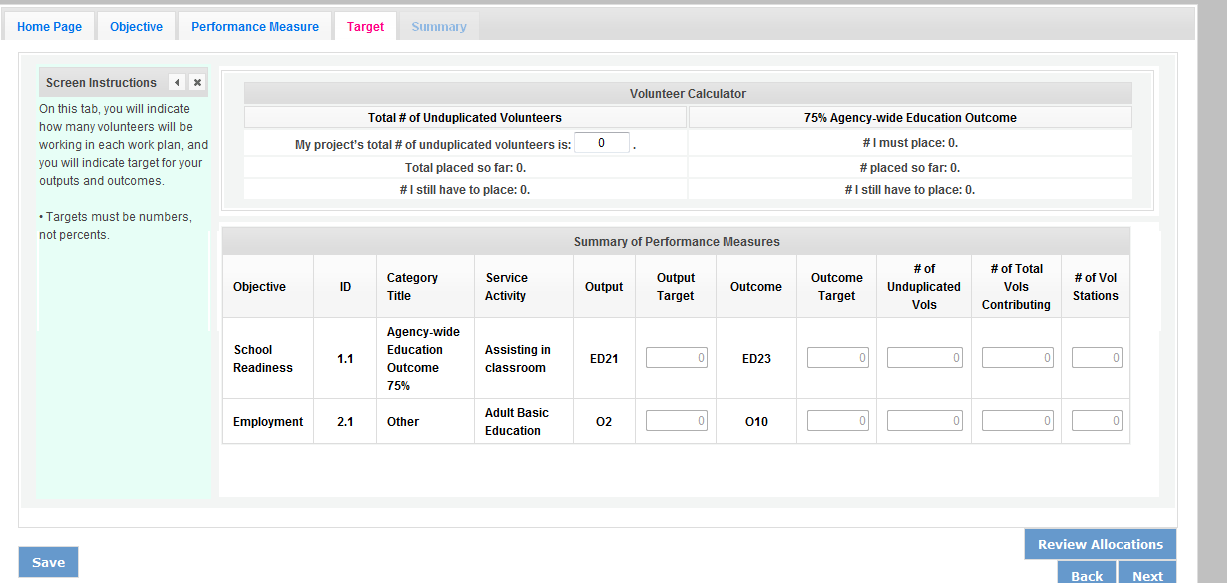Screen dimensions: 1227x583
Task: Open the Home Page tab
Action: (x=50, y=27)
